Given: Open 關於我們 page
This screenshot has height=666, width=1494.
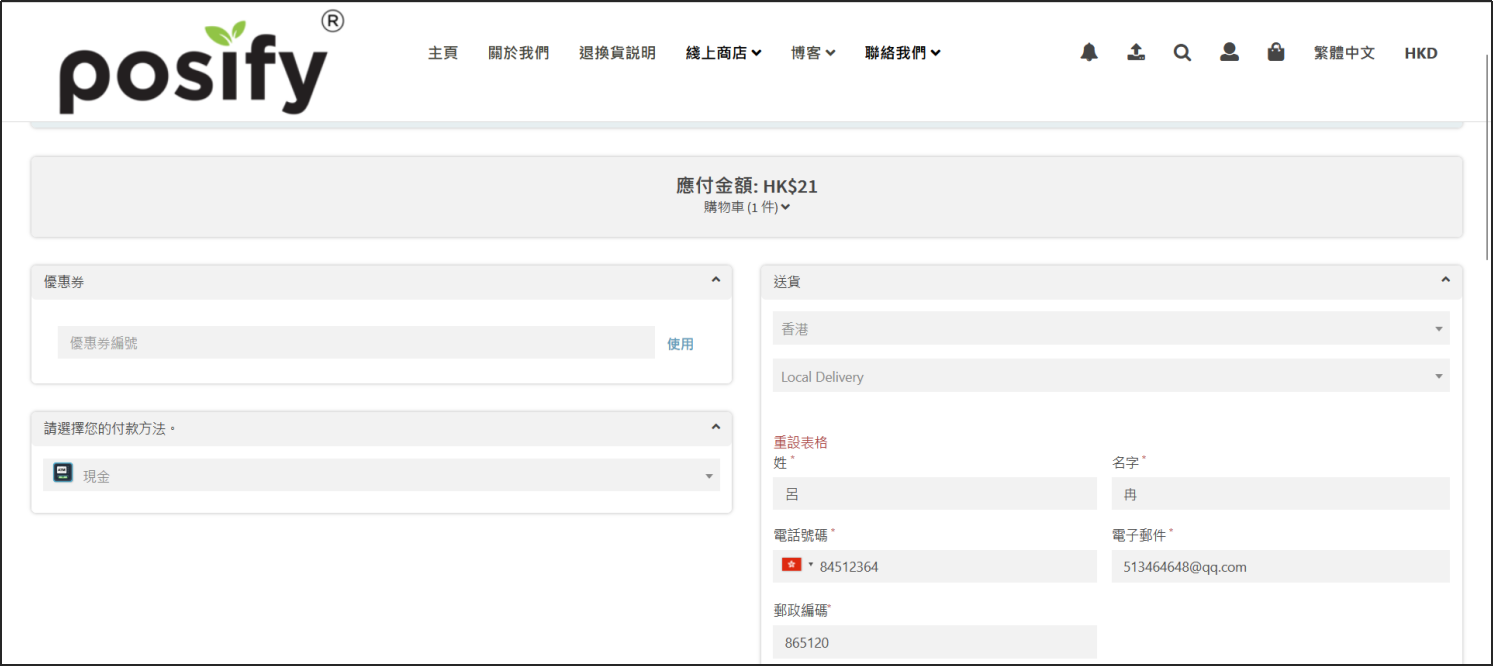Looking at the screenshot, I should [x=518, y=53].
